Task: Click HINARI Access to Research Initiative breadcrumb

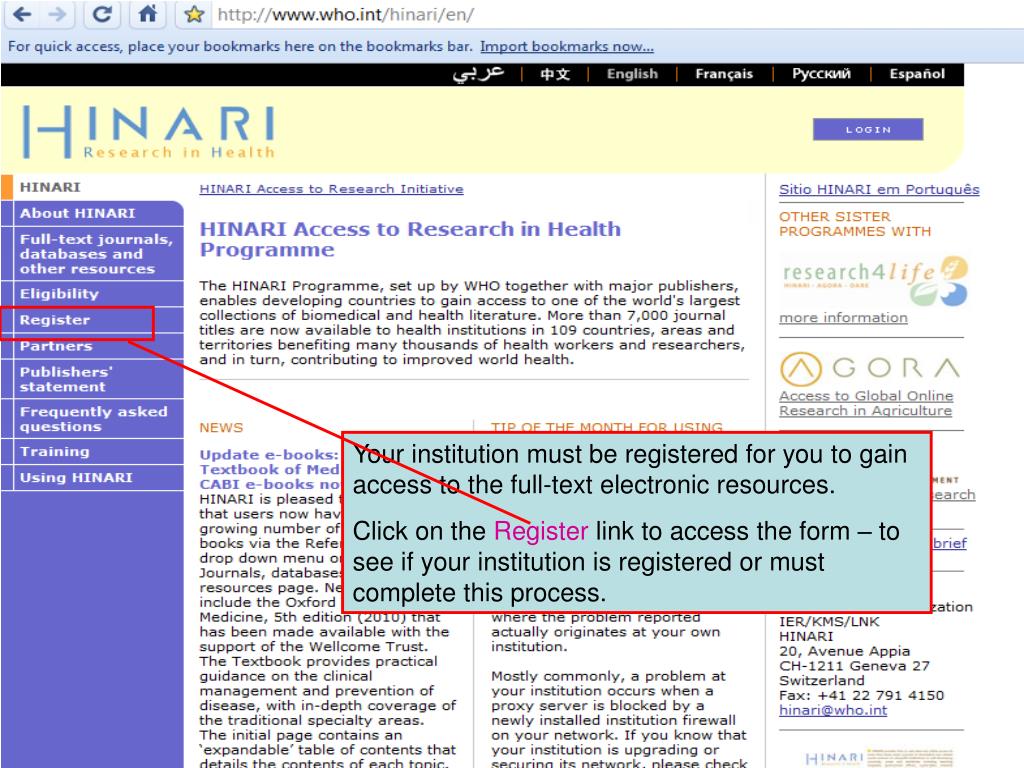Action: point(331,189)
